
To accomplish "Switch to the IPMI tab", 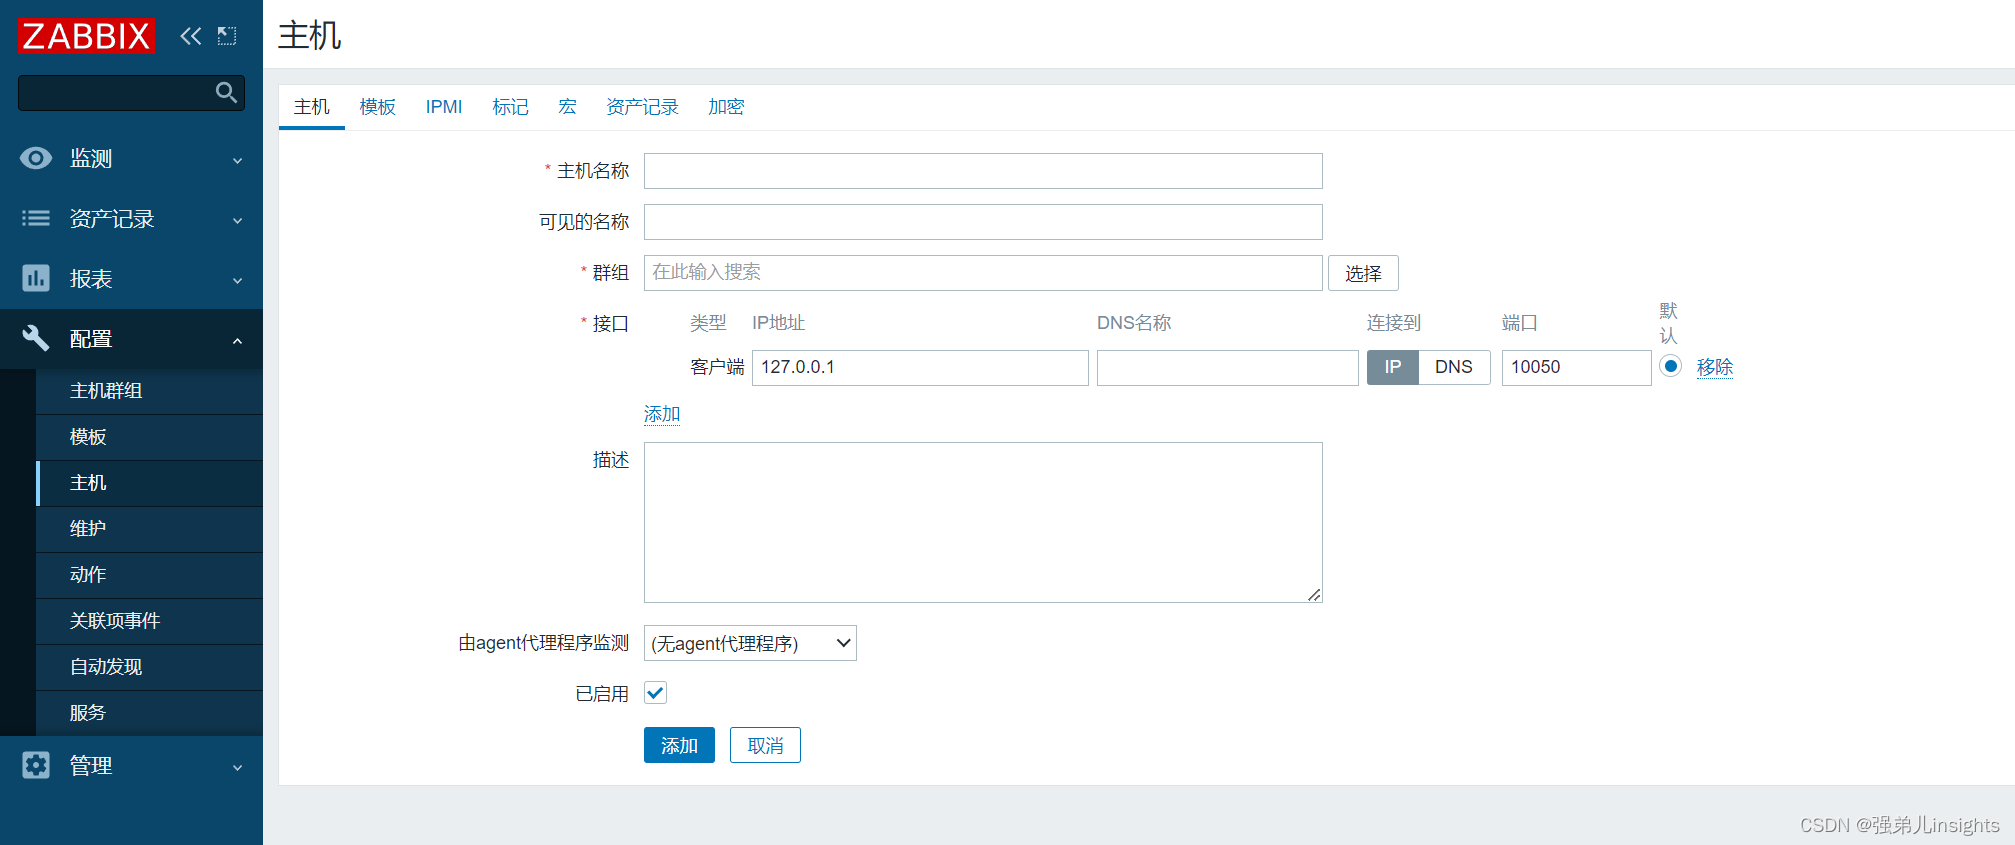I will pyautogui.click(x=444, y=107).
